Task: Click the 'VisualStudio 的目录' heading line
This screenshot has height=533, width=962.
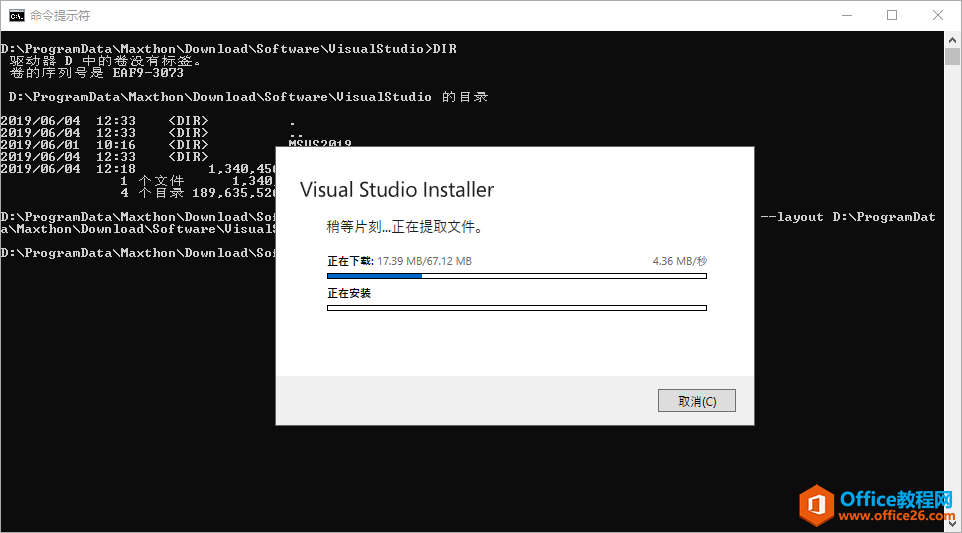Action: click(x=248, y=97)
